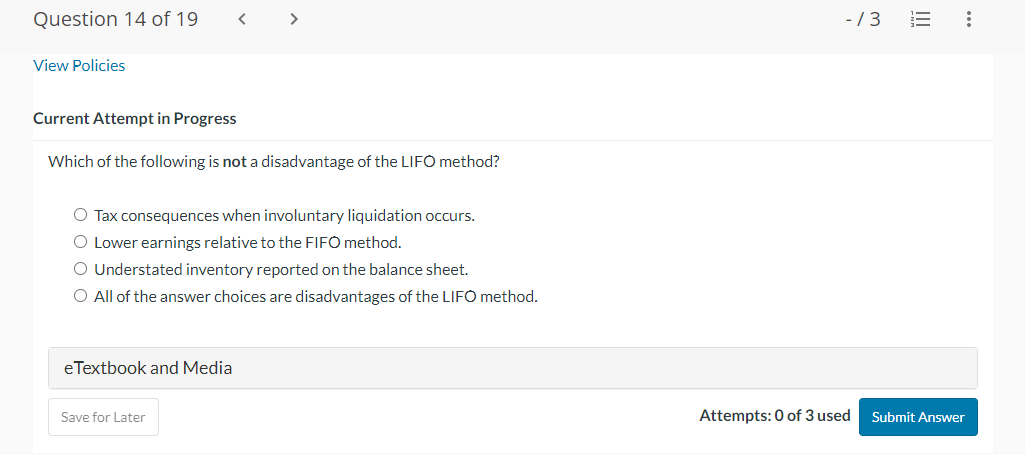Screen dimensions: 1025x455
Task: Open the three-dot more options menu
Action: 969,19
